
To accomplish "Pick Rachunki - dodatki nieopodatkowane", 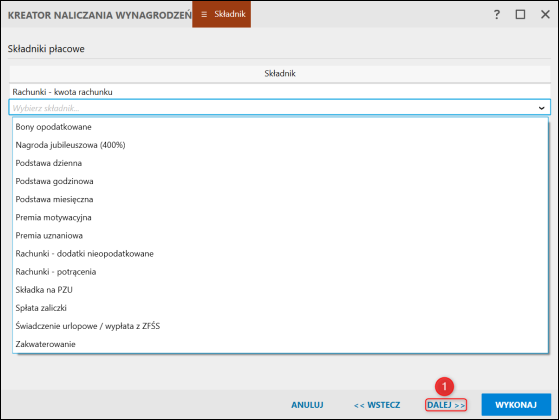I will [280, 254].
